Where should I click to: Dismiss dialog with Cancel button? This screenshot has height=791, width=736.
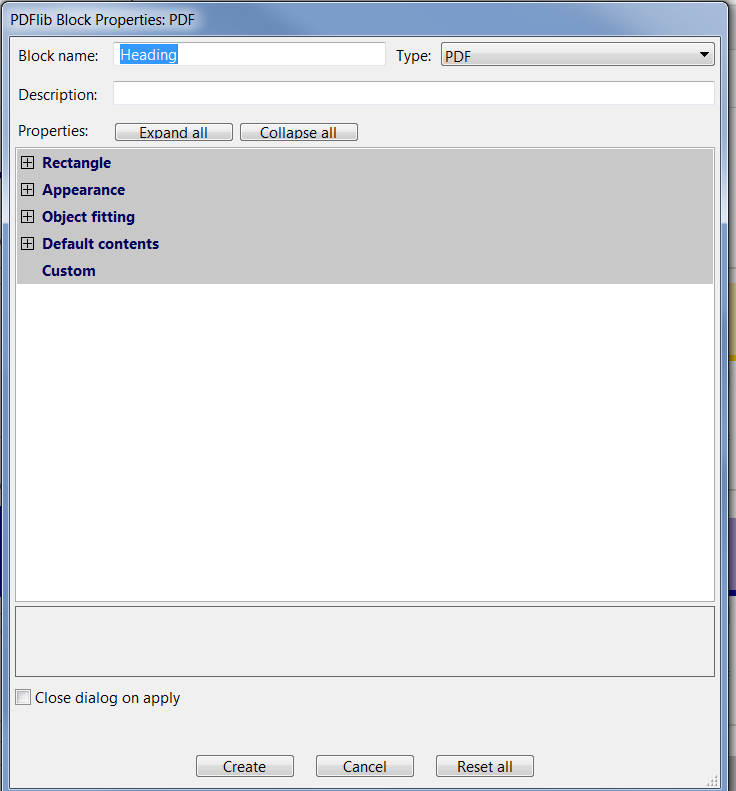point(365,766)
